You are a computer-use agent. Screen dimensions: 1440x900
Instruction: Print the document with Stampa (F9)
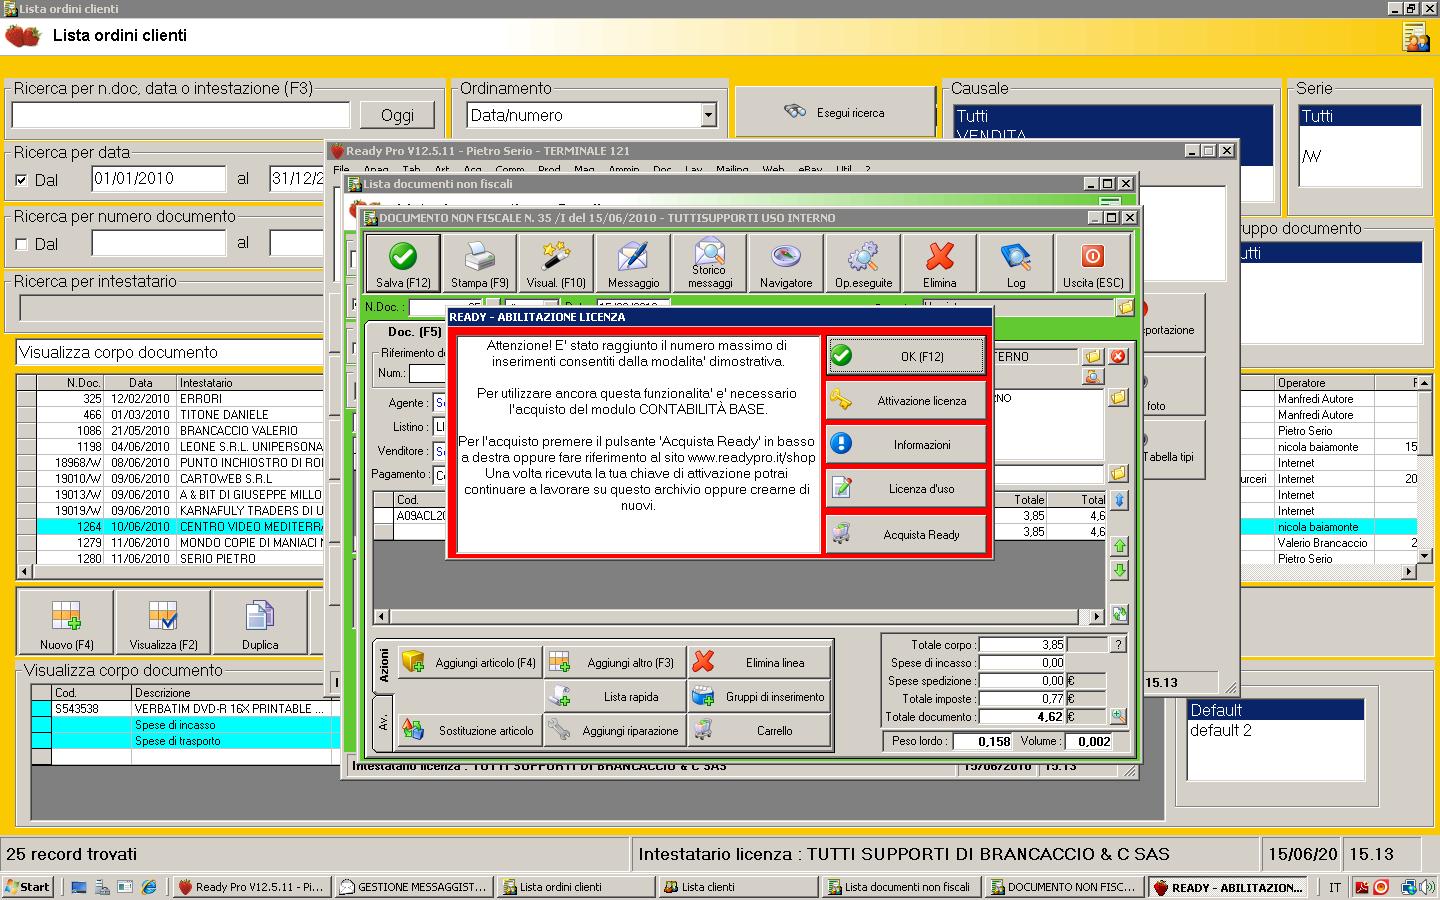click(479, 264)
